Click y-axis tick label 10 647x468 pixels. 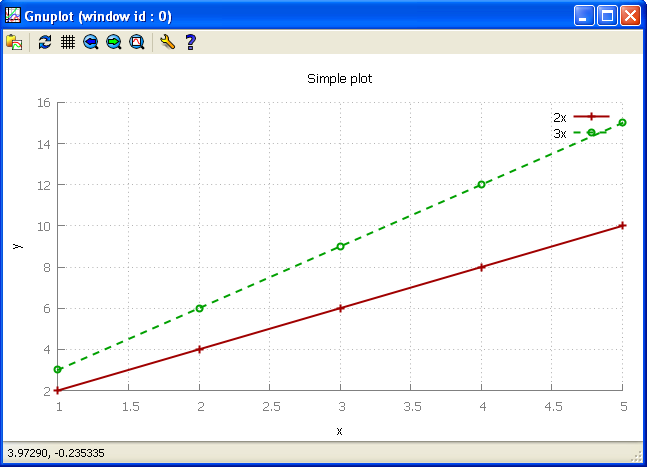43,226
